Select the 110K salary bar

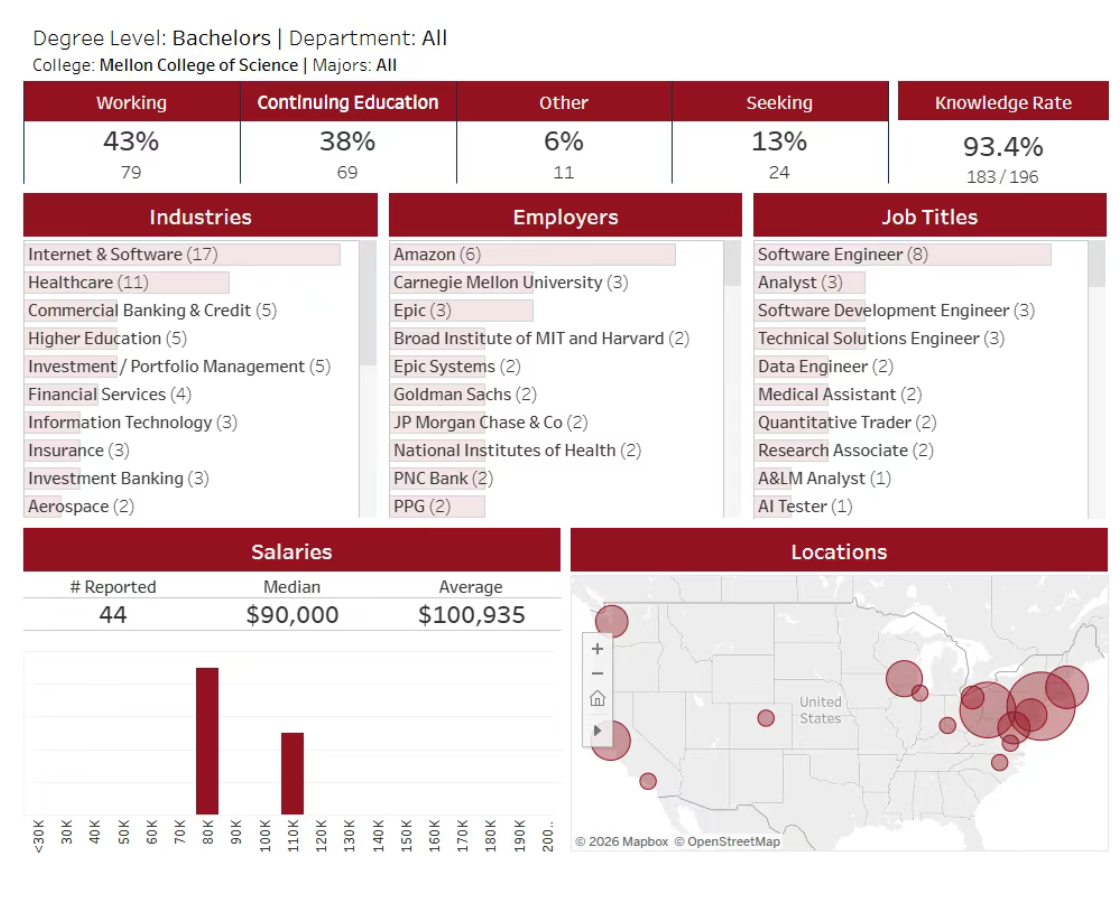pos(292,773)
